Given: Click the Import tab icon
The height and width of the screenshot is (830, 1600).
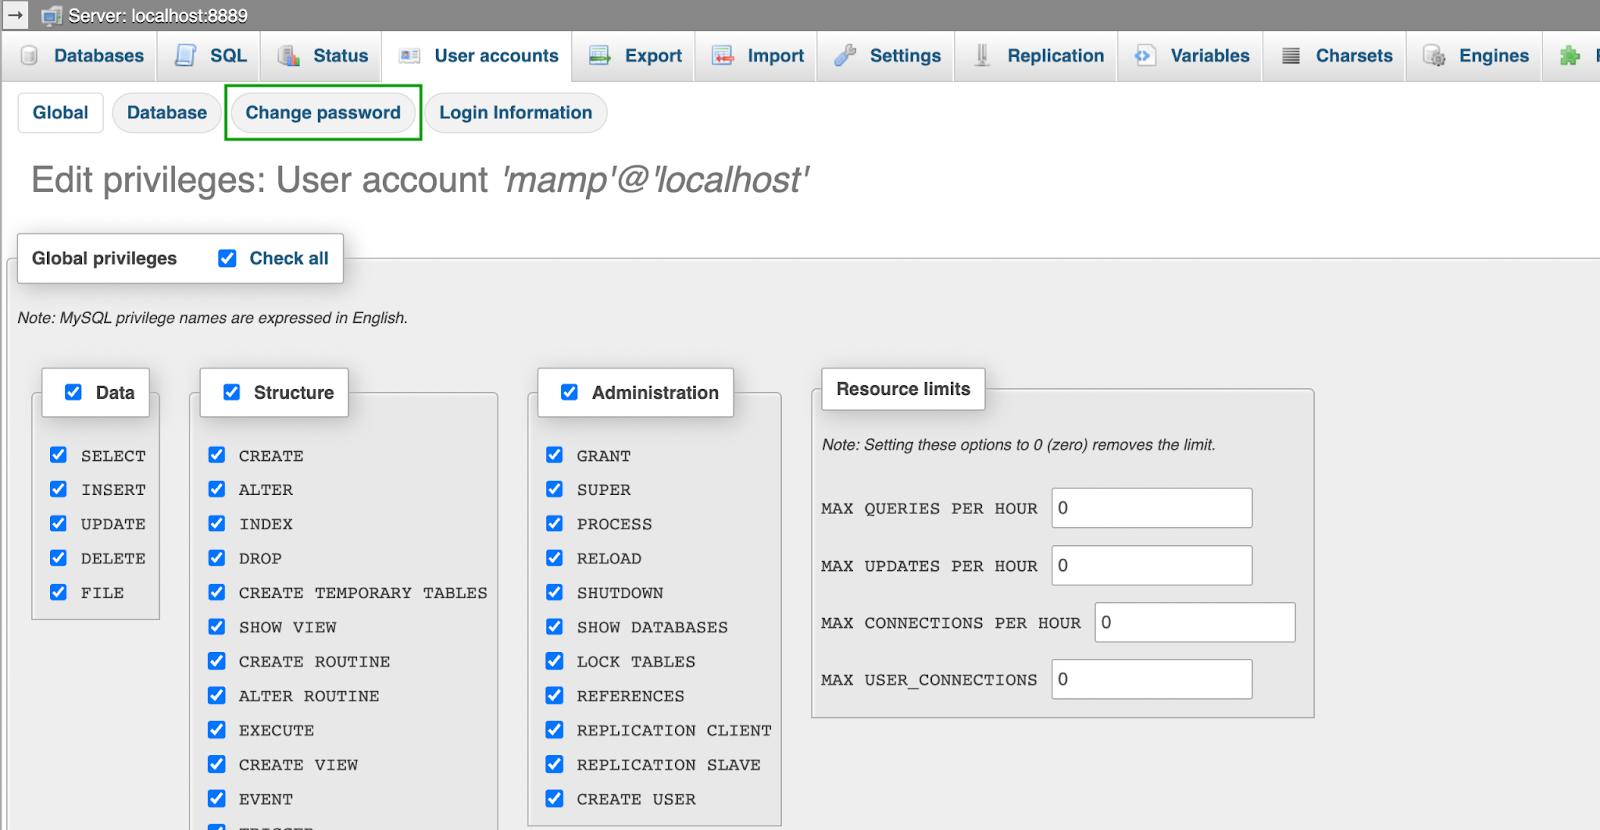Looking at the screenshot, I should click(723, 56).
